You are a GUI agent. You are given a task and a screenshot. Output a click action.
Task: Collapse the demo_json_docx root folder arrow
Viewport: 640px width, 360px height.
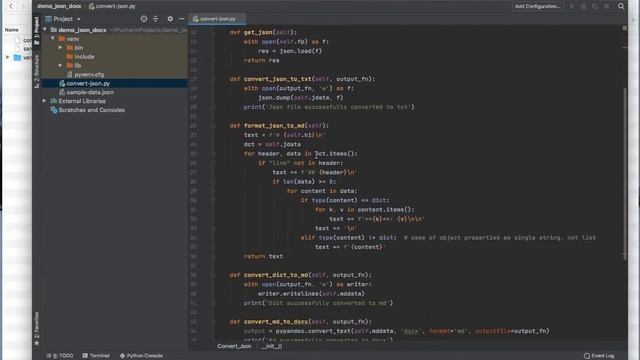45,30
